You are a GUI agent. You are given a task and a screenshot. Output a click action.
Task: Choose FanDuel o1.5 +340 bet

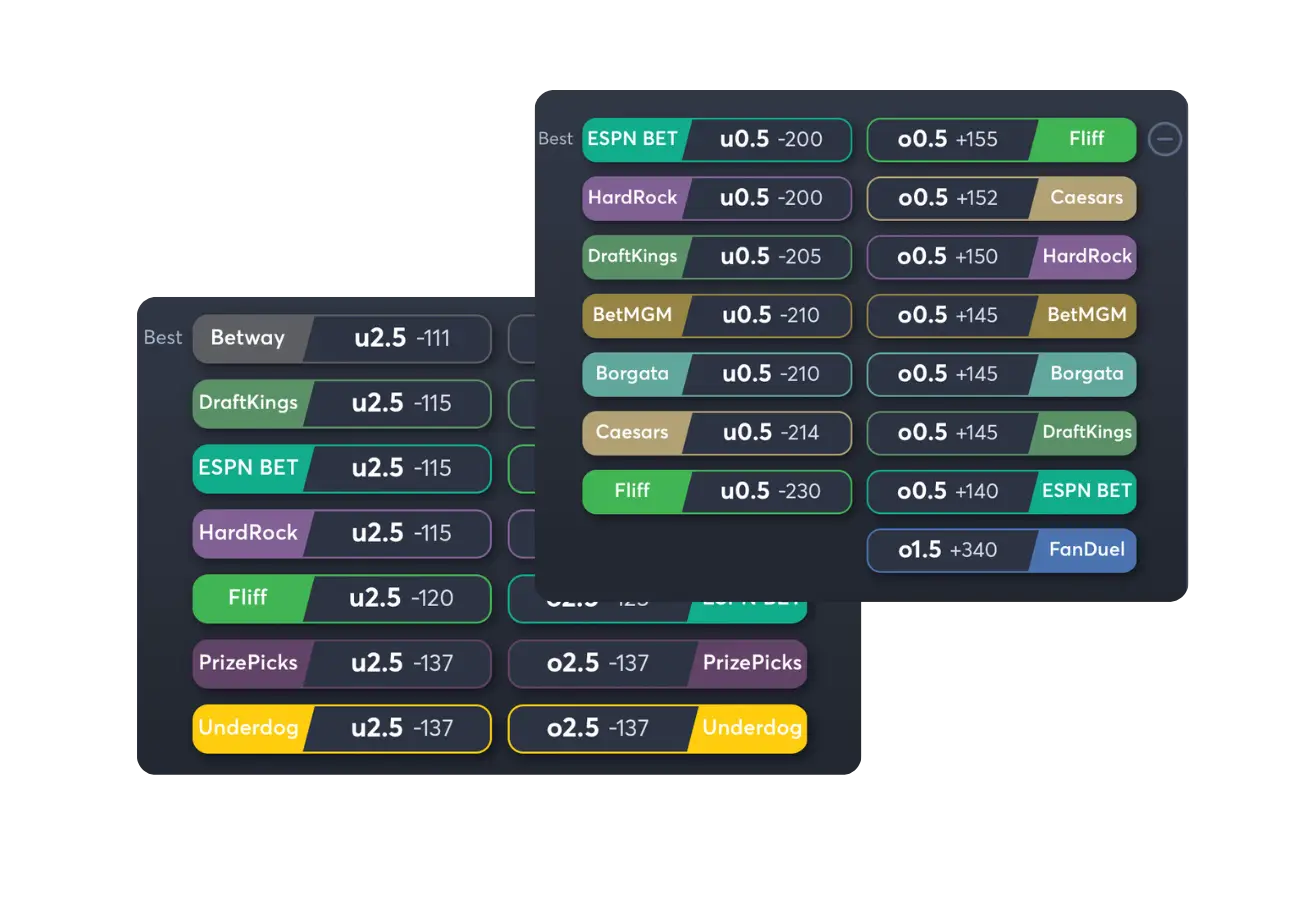[1001, 550]
